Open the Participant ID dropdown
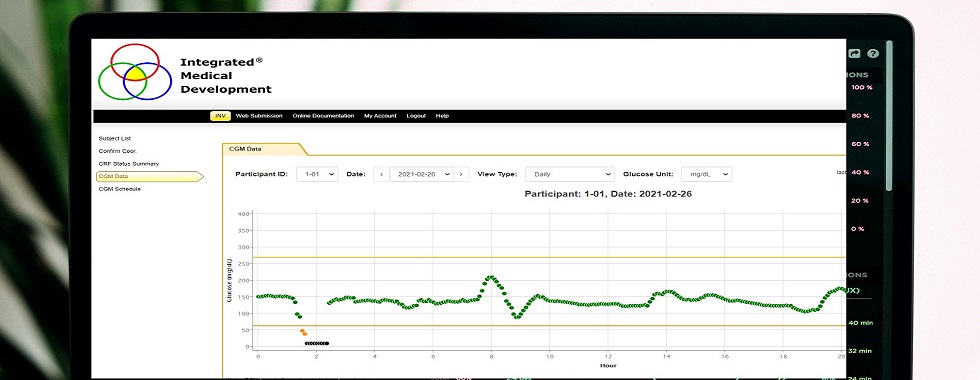 (317, 174)
